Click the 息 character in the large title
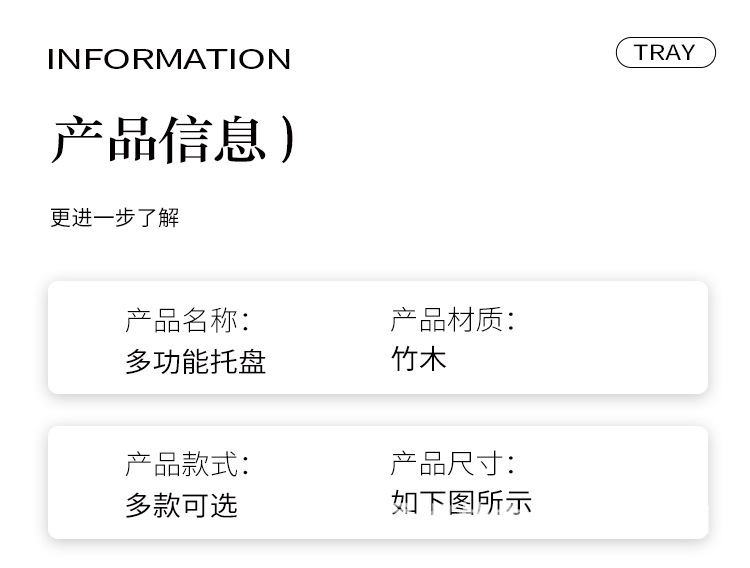The width and height of the screenshot is (750, 568). click(x=239, y=139)
